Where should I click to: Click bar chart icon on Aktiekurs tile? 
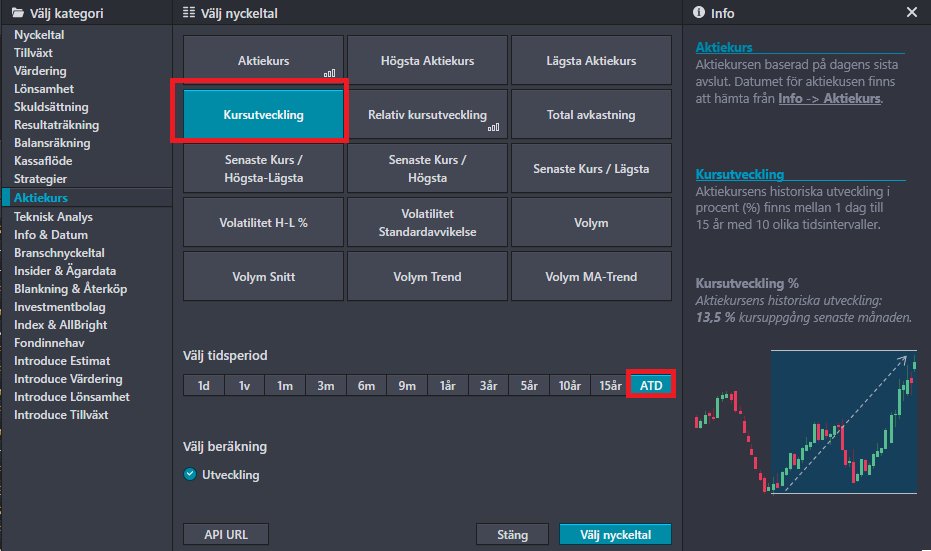[x=330, y=73]
